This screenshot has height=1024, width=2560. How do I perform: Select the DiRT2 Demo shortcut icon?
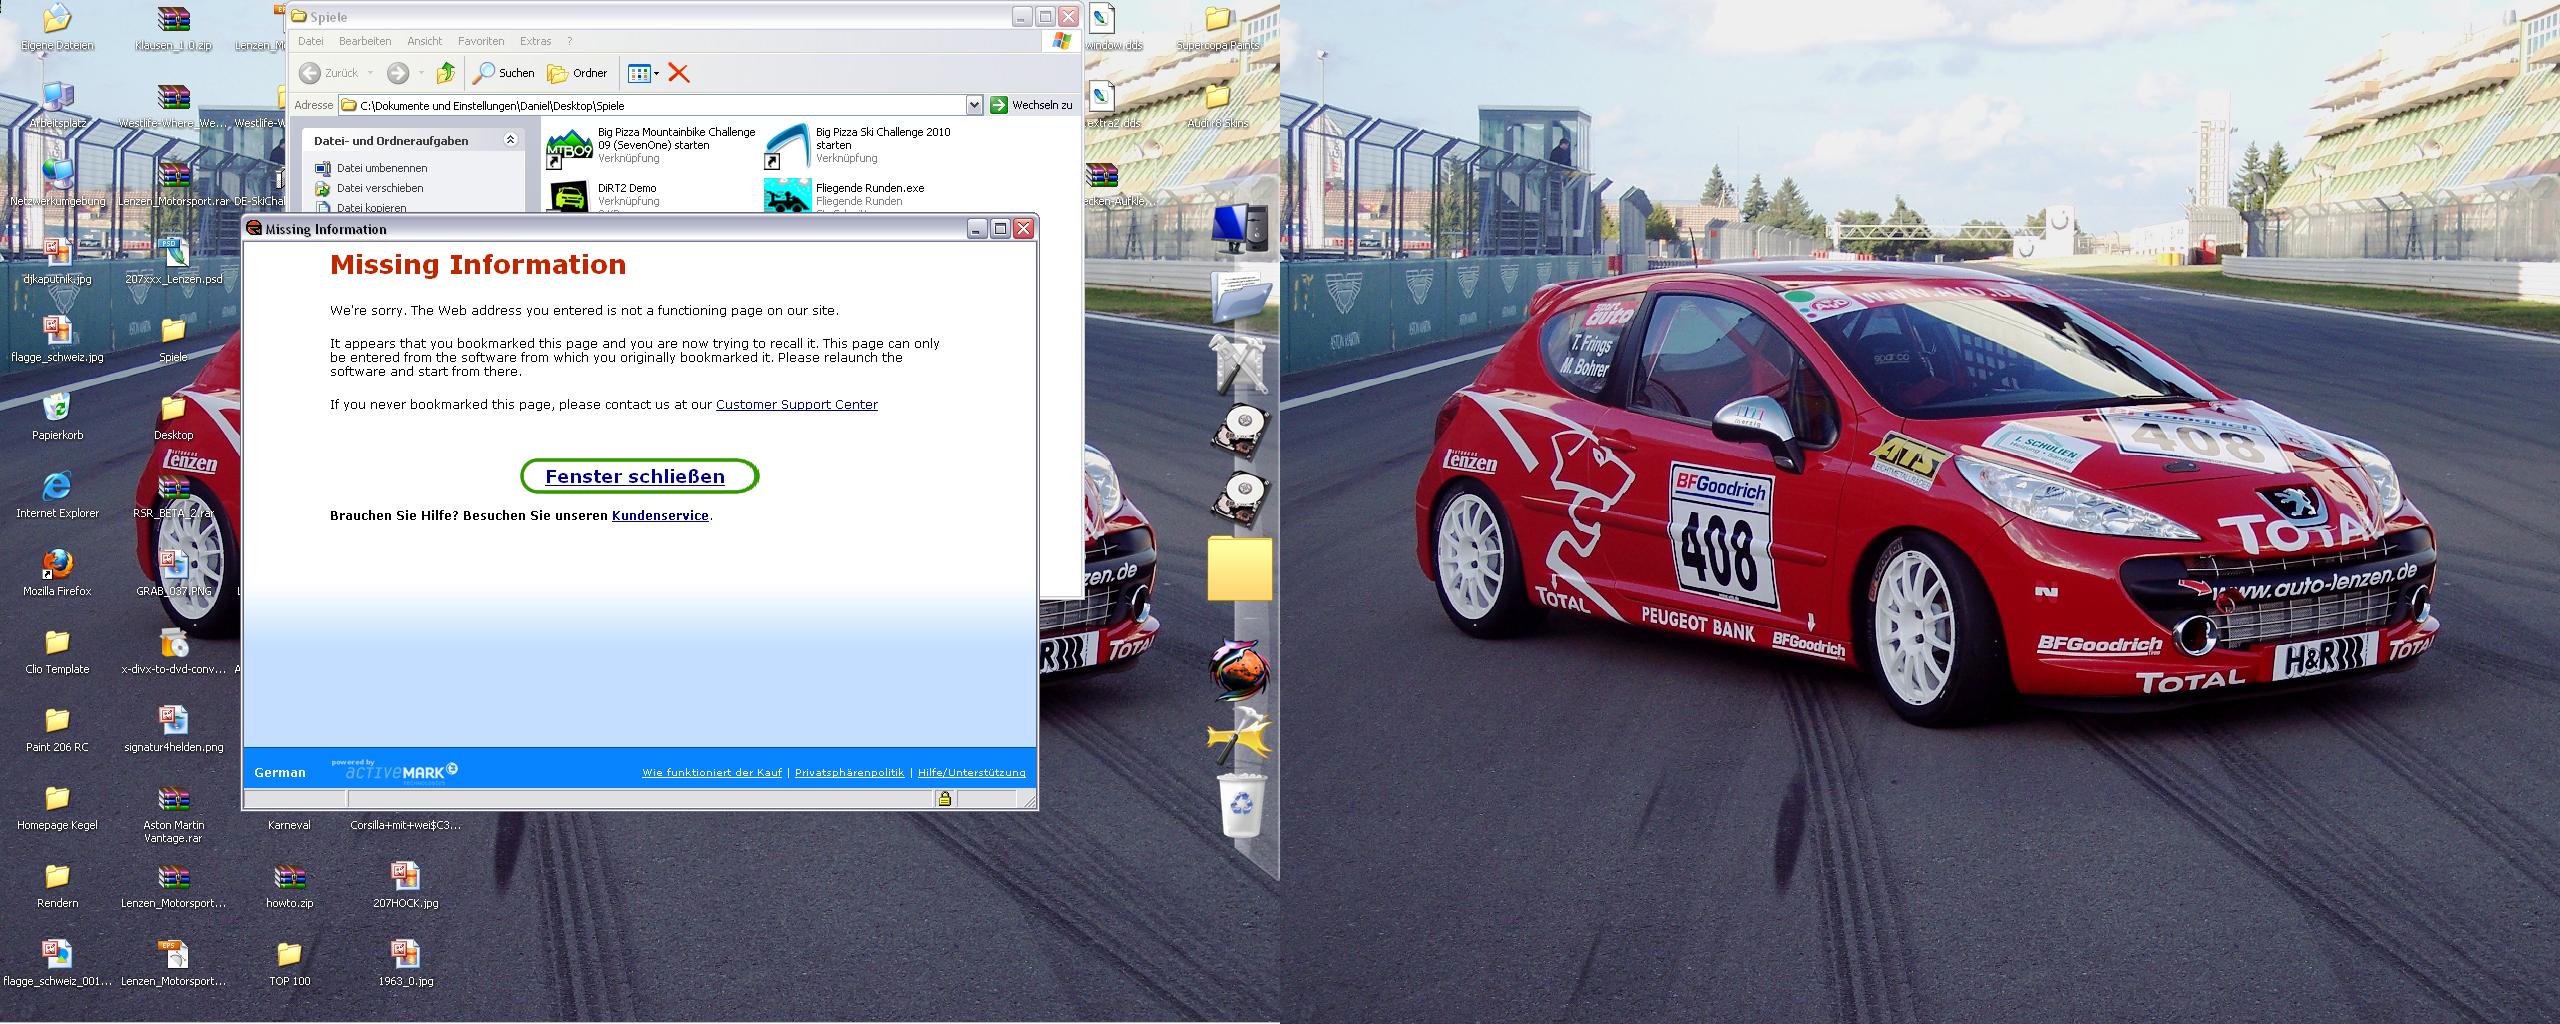pyautogui.click(x=570, y=196)
